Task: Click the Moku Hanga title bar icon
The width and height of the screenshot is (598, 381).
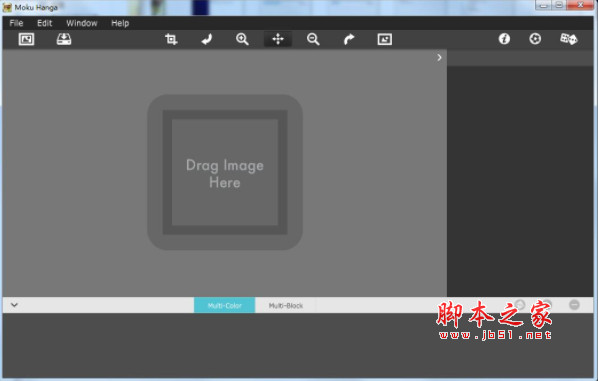Action: (7, 7)
